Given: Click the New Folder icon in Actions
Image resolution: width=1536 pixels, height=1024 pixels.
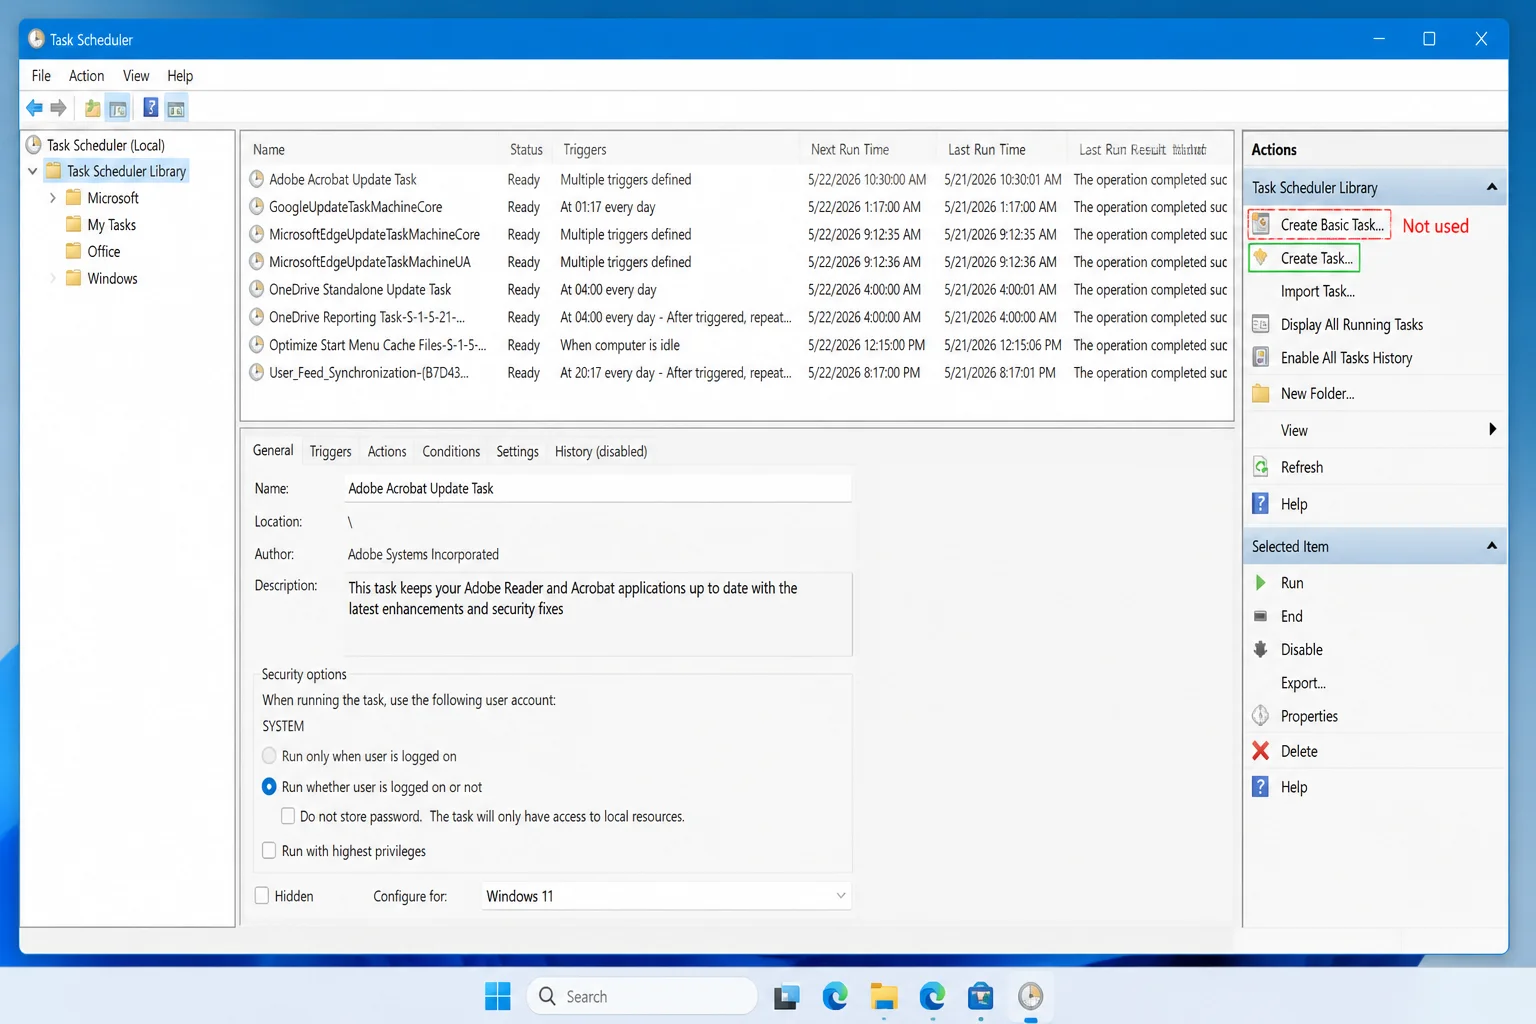Looking at the screenshot, I should point(1261,393).
